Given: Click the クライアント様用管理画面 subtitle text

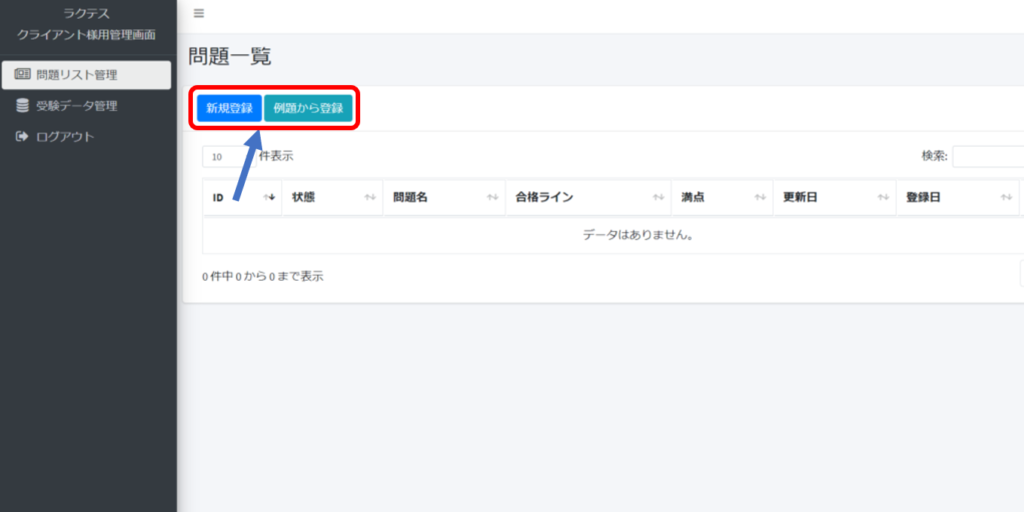Looking at the screenshot, I should point(86,35).
